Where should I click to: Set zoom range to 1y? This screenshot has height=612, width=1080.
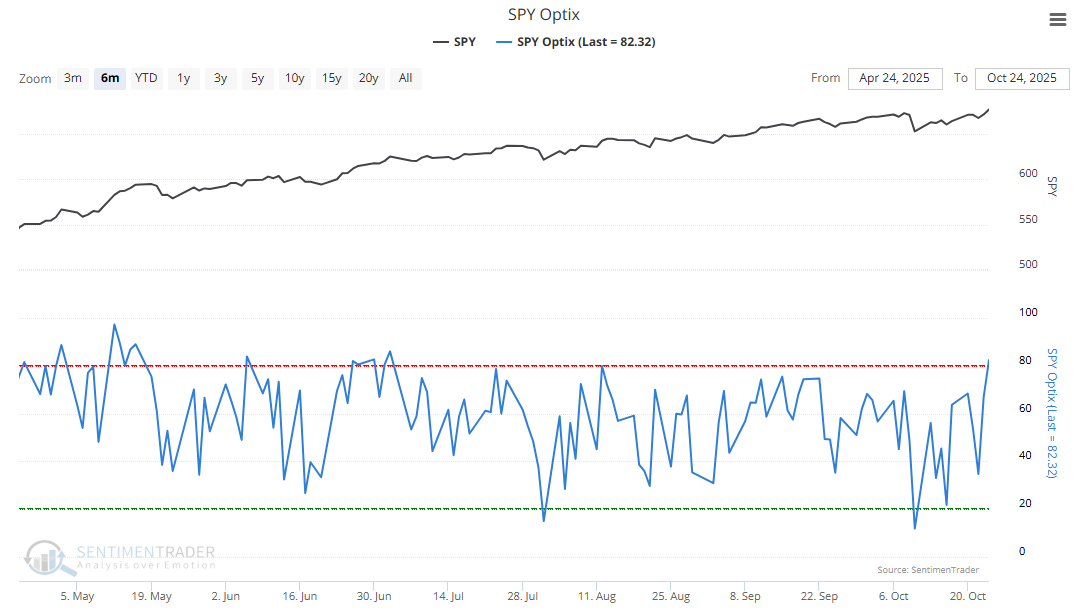(x=183, y=78)
